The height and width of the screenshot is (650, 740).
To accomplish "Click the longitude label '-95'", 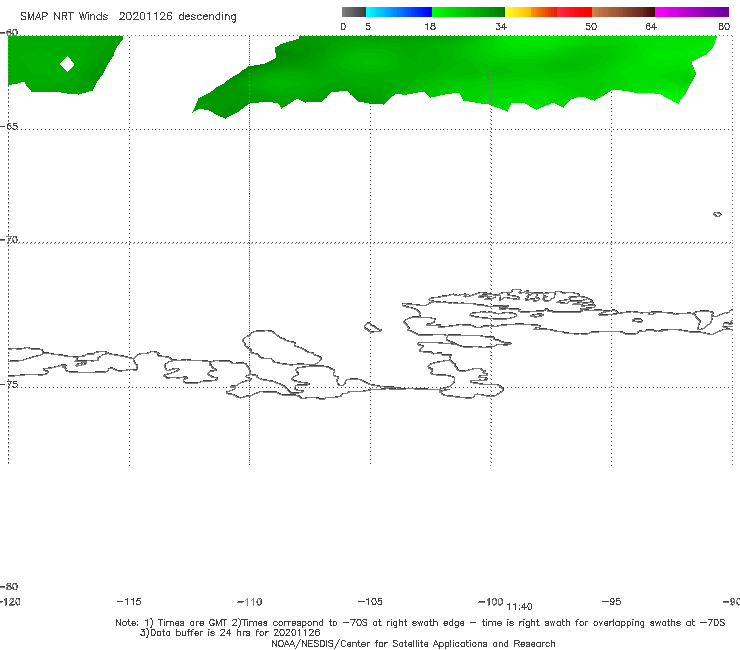I will coord(612,602).
